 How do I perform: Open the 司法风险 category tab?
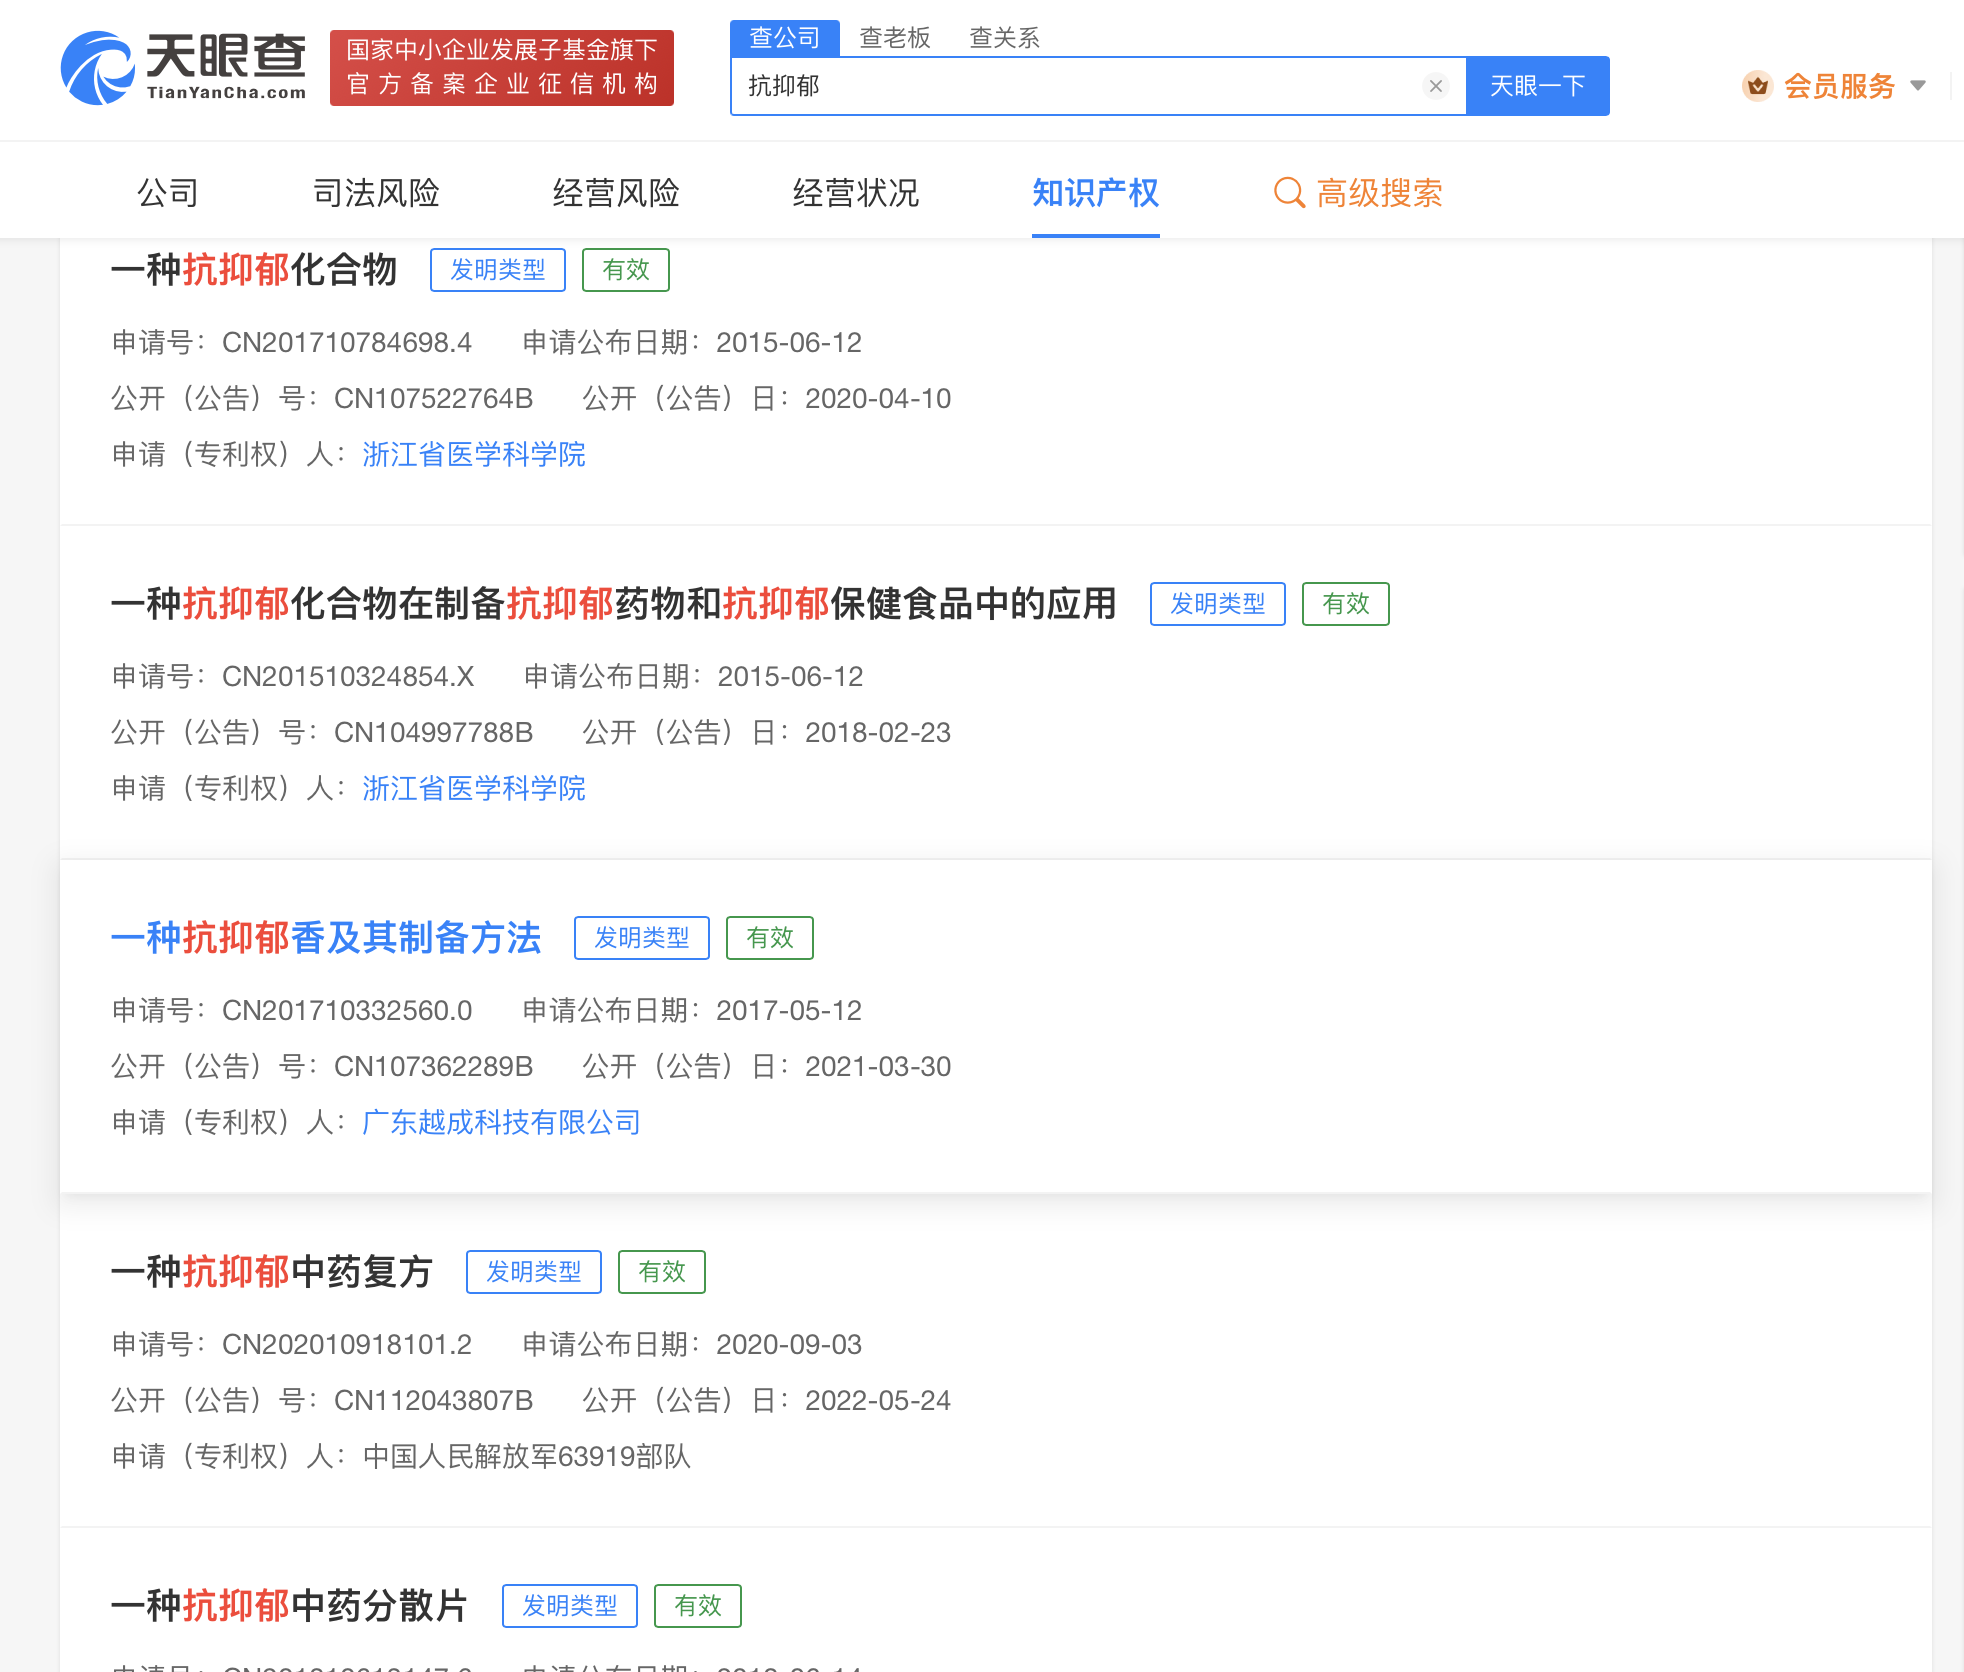[376, 193]
